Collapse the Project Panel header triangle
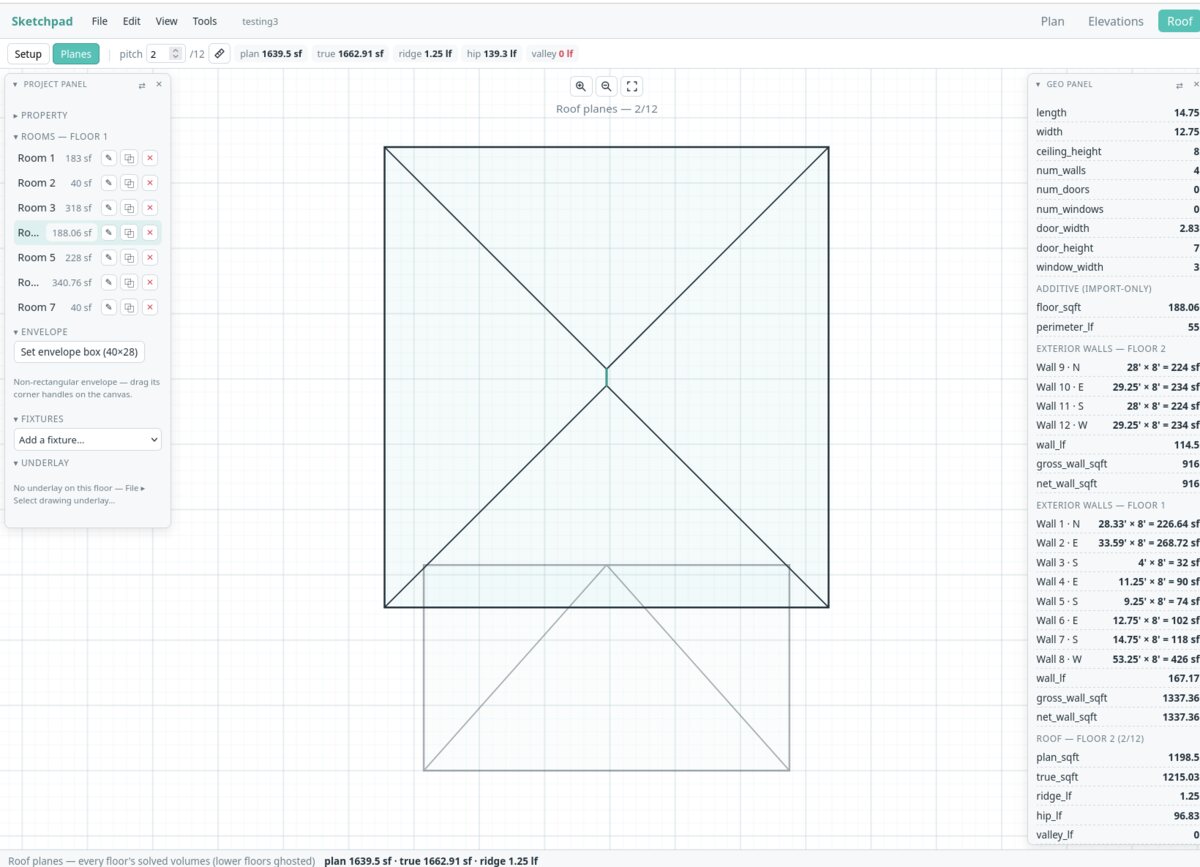Viewport: 1200px width, 867px height. click(x=16, y=85)
